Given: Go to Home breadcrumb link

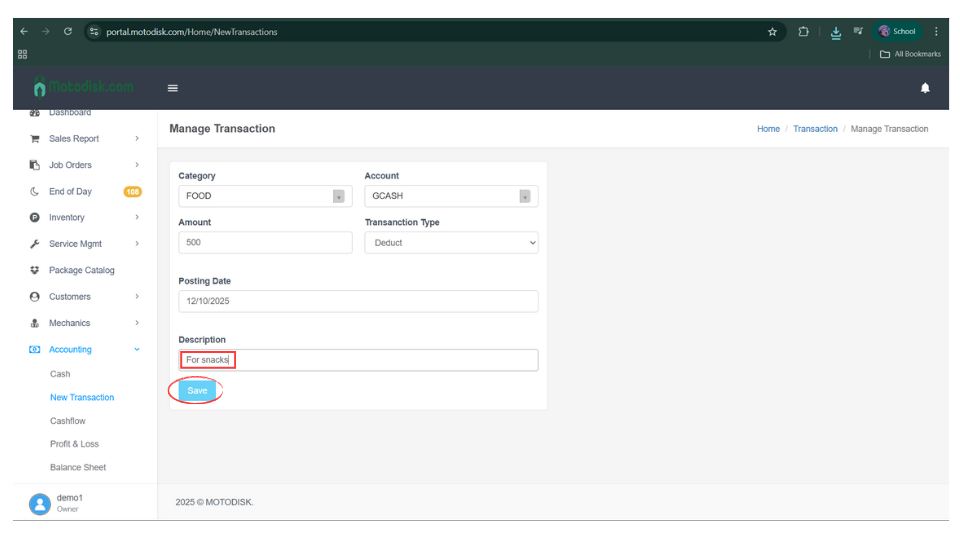Looking at the screenshot, I should coord(768,129).
